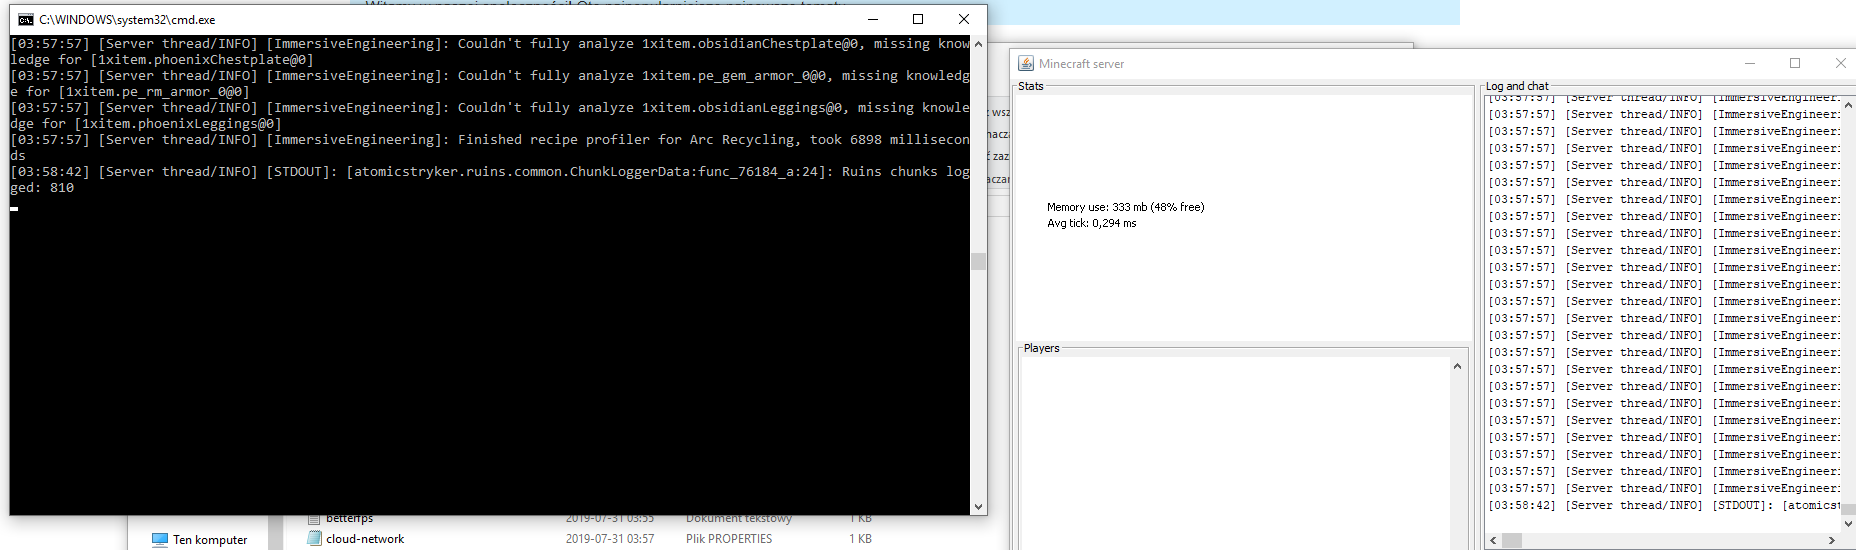This screenshot has width=1856, height=550.
Task: Click the Players list scroll up arrow
Action: pos(1457,367)
